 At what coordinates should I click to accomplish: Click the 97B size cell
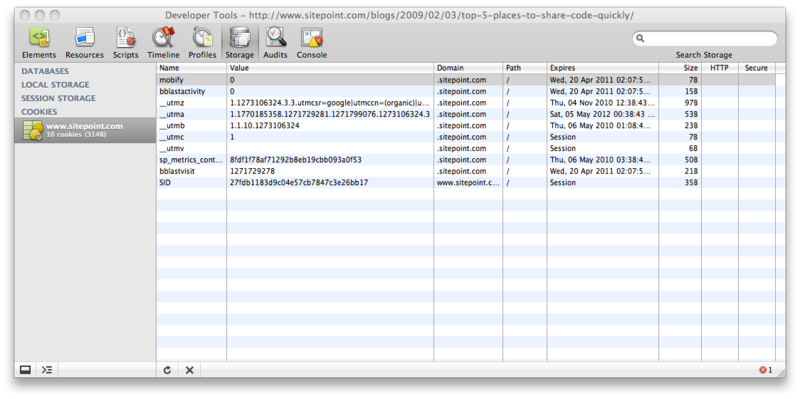(x=680, y=103)
